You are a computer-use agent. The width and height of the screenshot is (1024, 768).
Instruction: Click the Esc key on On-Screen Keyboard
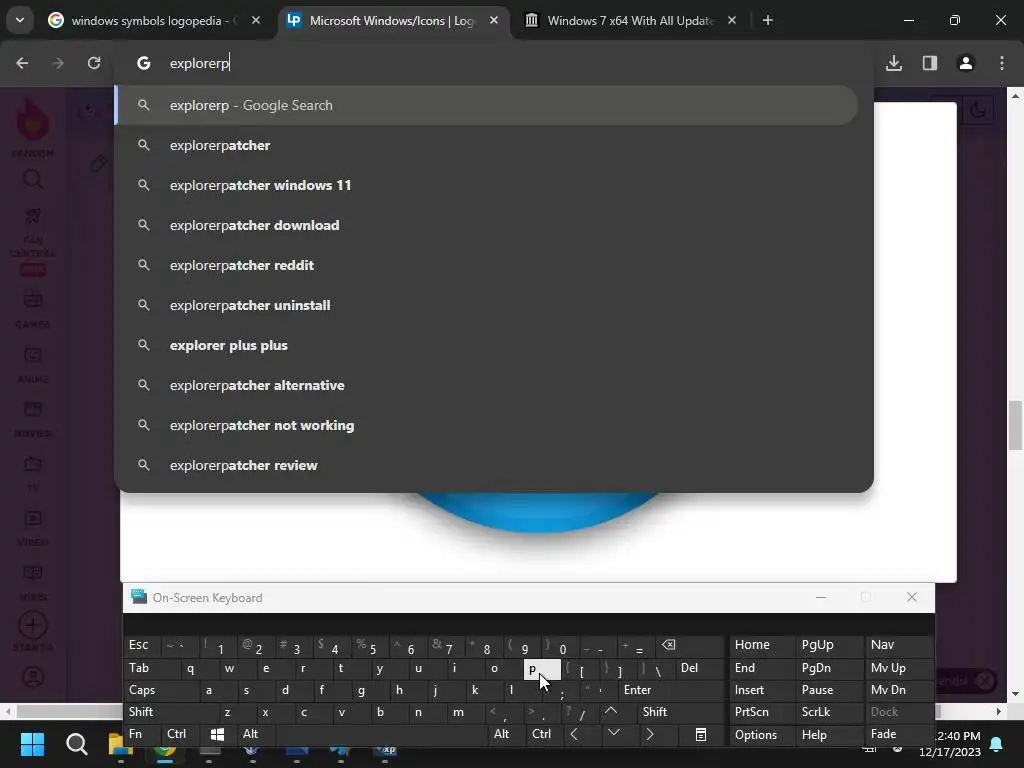[141, 645]
